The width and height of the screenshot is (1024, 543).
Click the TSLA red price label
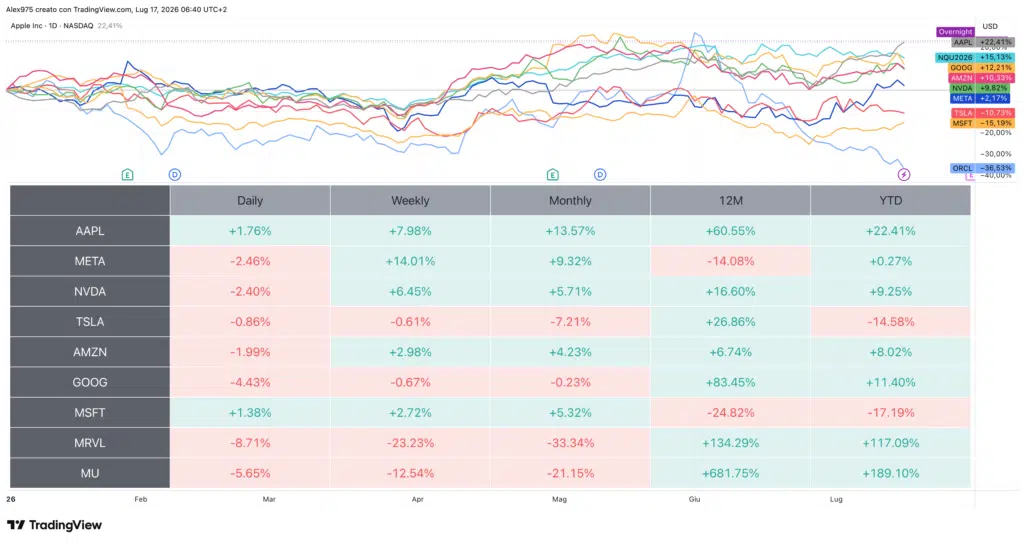tap(983, 113)
